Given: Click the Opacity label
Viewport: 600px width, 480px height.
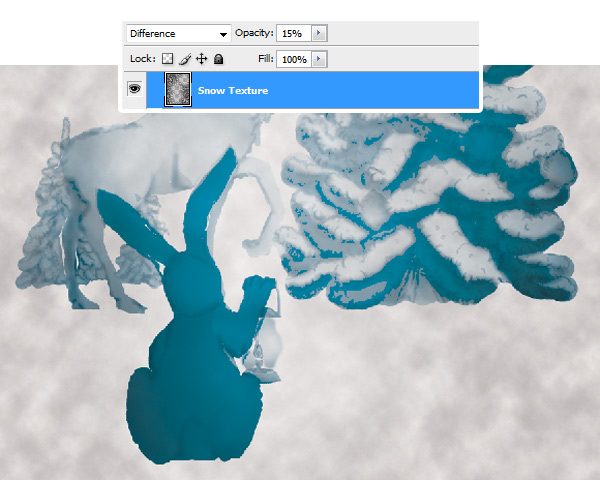Looking at the screenshot, I should pyautogui.click(x=254, y=33).
